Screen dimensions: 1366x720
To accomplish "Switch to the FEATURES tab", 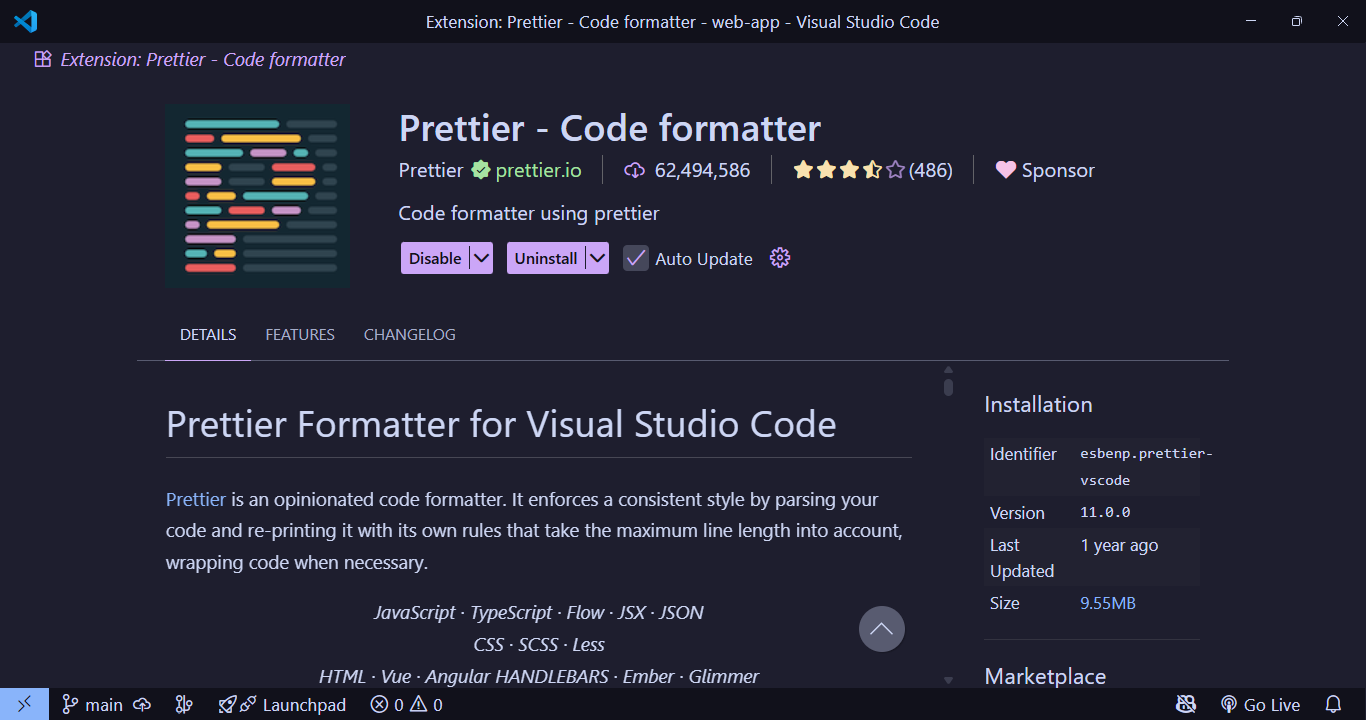I will [299, 334].
